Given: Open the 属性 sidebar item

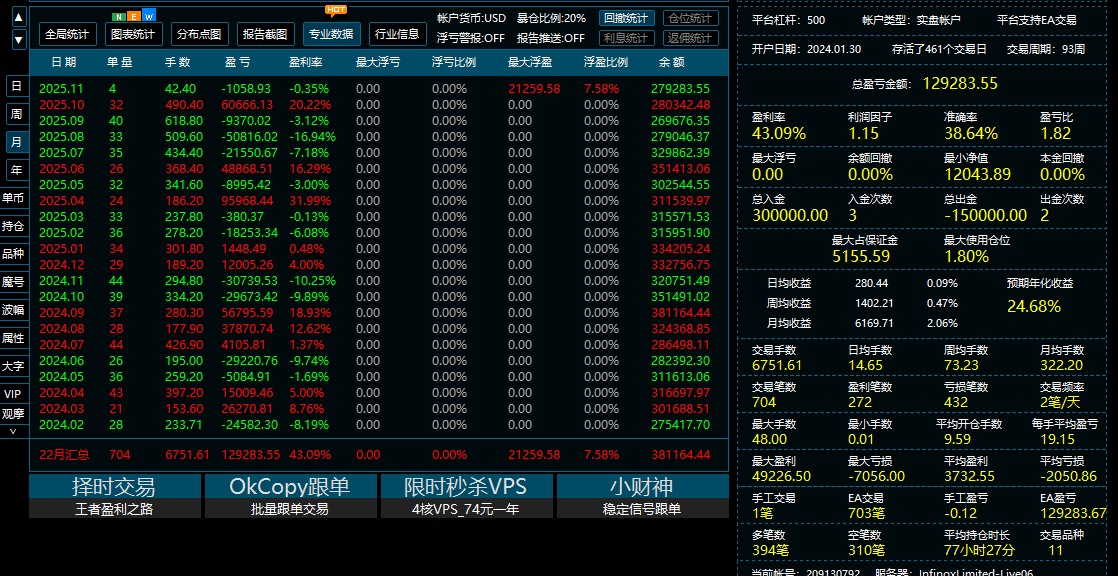Looking at the screenshot, I should pos(13,338).
